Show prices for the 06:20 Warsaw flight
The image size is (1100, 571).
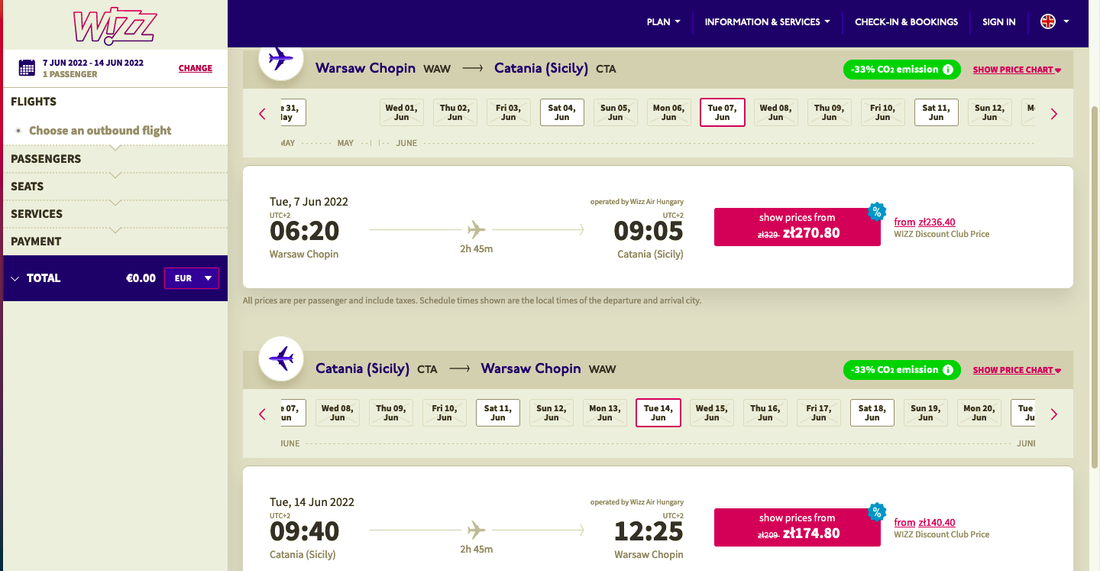[x=797, y=227]
